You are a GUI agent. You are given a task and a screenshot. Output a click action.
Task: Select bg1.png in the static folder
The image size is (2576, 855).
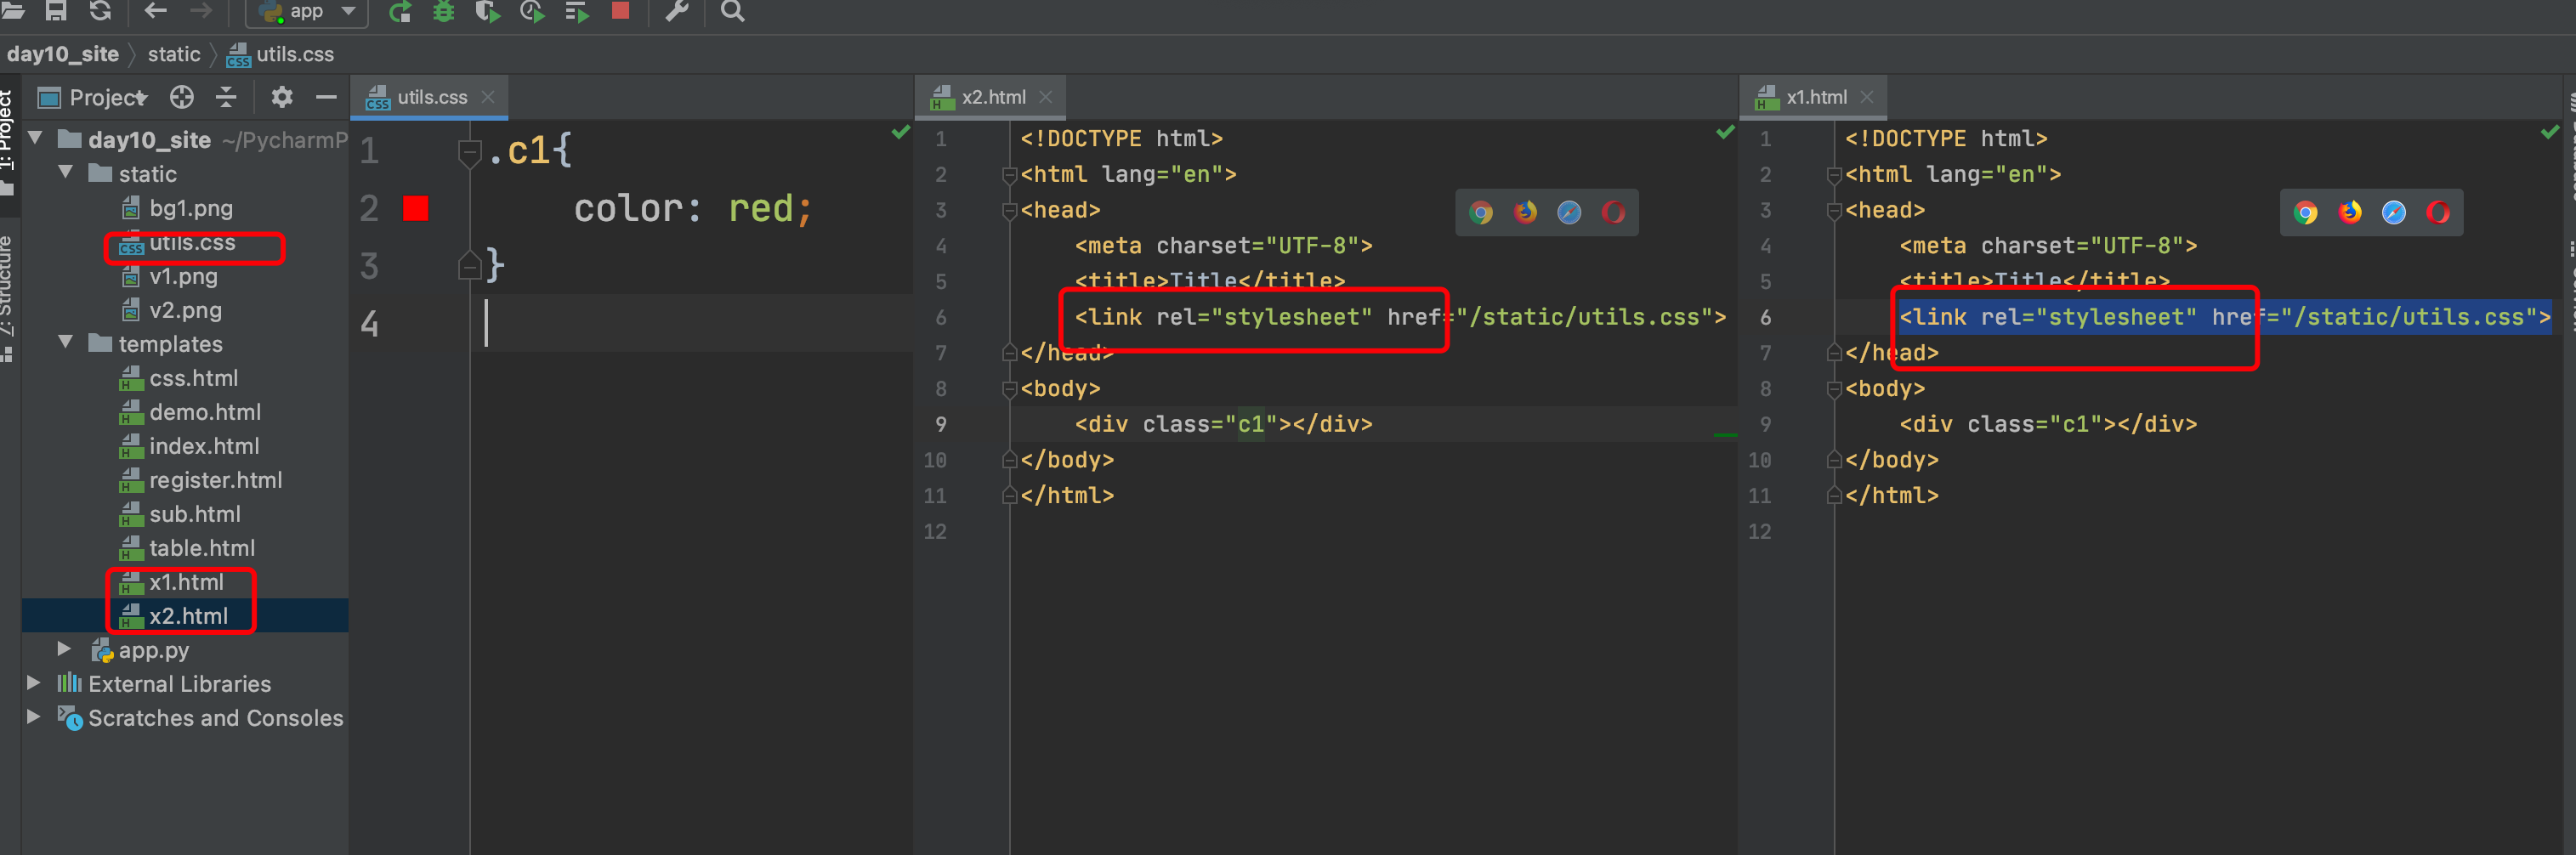click(x=190, y=208)
